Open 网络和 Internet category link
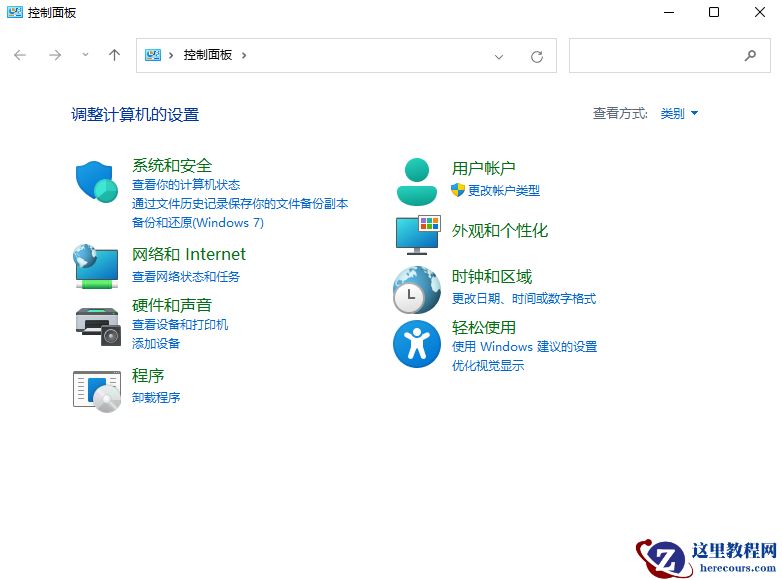 [189, 254]
